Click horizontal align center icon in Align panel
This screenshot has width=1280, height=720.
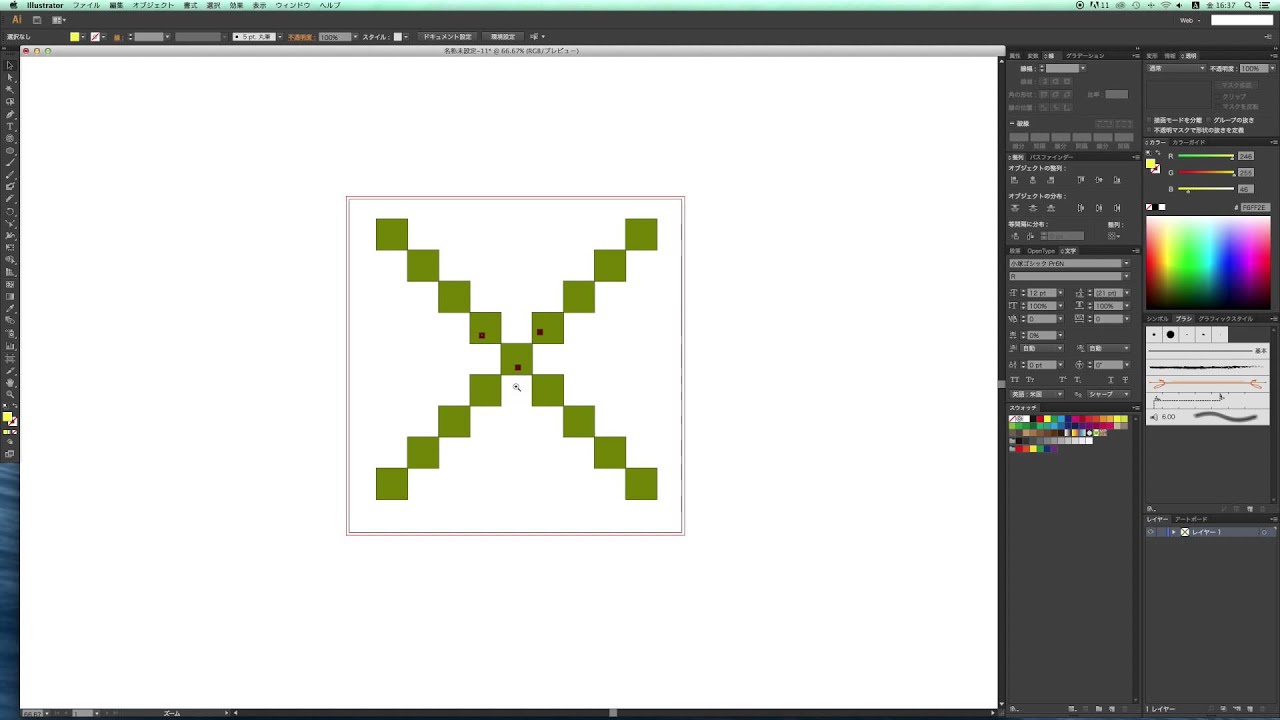[x=1033, y=180]
